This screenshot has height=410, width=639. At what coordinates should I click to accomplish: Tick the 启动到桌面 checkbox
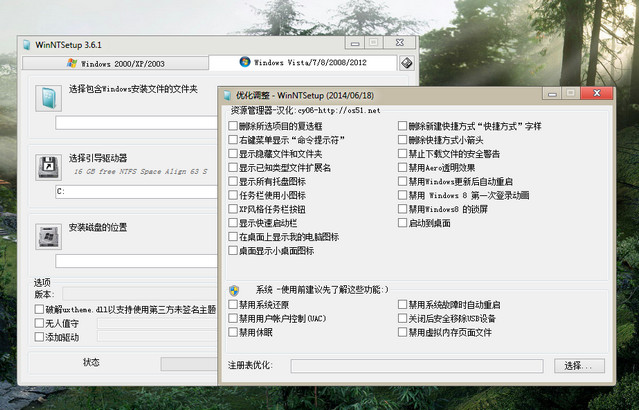click(x=402, y=224)
